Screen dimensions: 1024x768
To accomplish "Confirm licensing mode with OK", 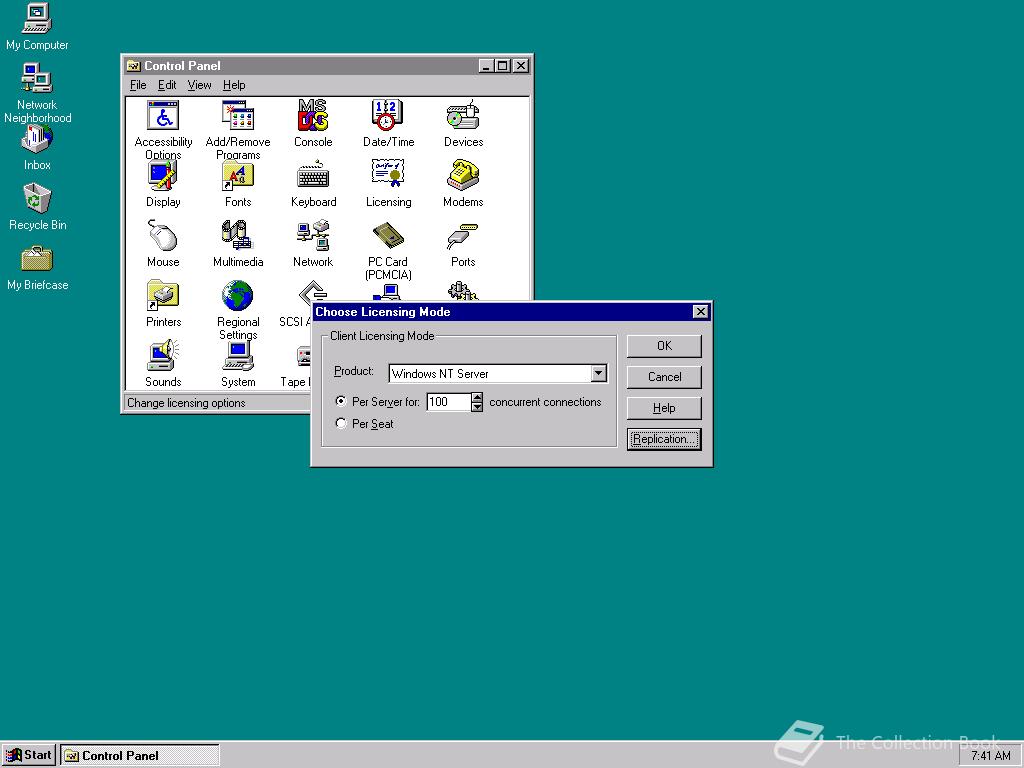I will pyautogui.click(x=664, y=345).
